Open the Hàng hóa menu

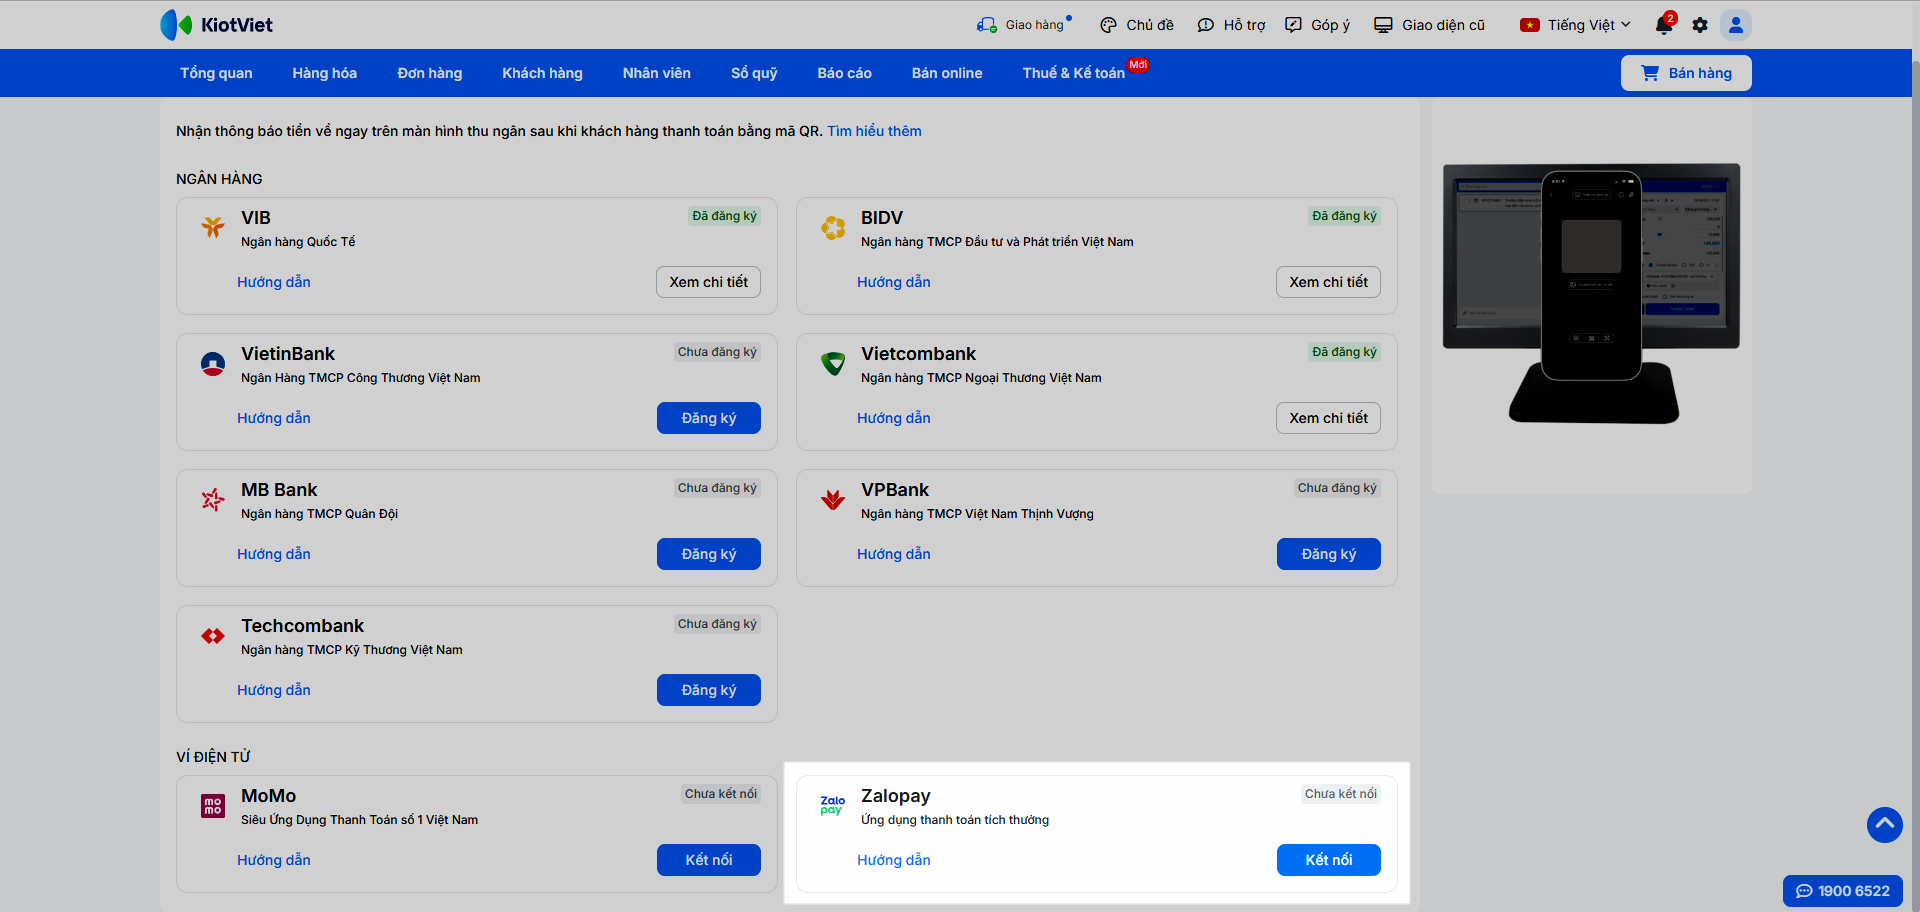point(325,73)
